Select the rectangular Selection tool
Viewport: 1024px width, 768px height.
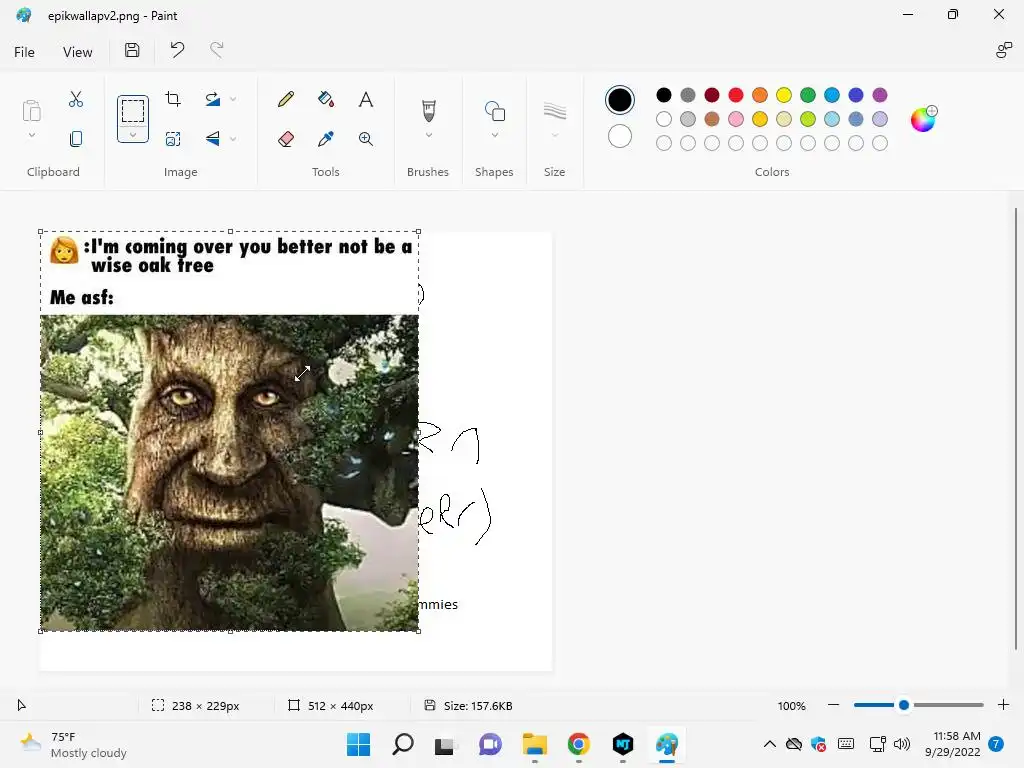coord(133,111)
